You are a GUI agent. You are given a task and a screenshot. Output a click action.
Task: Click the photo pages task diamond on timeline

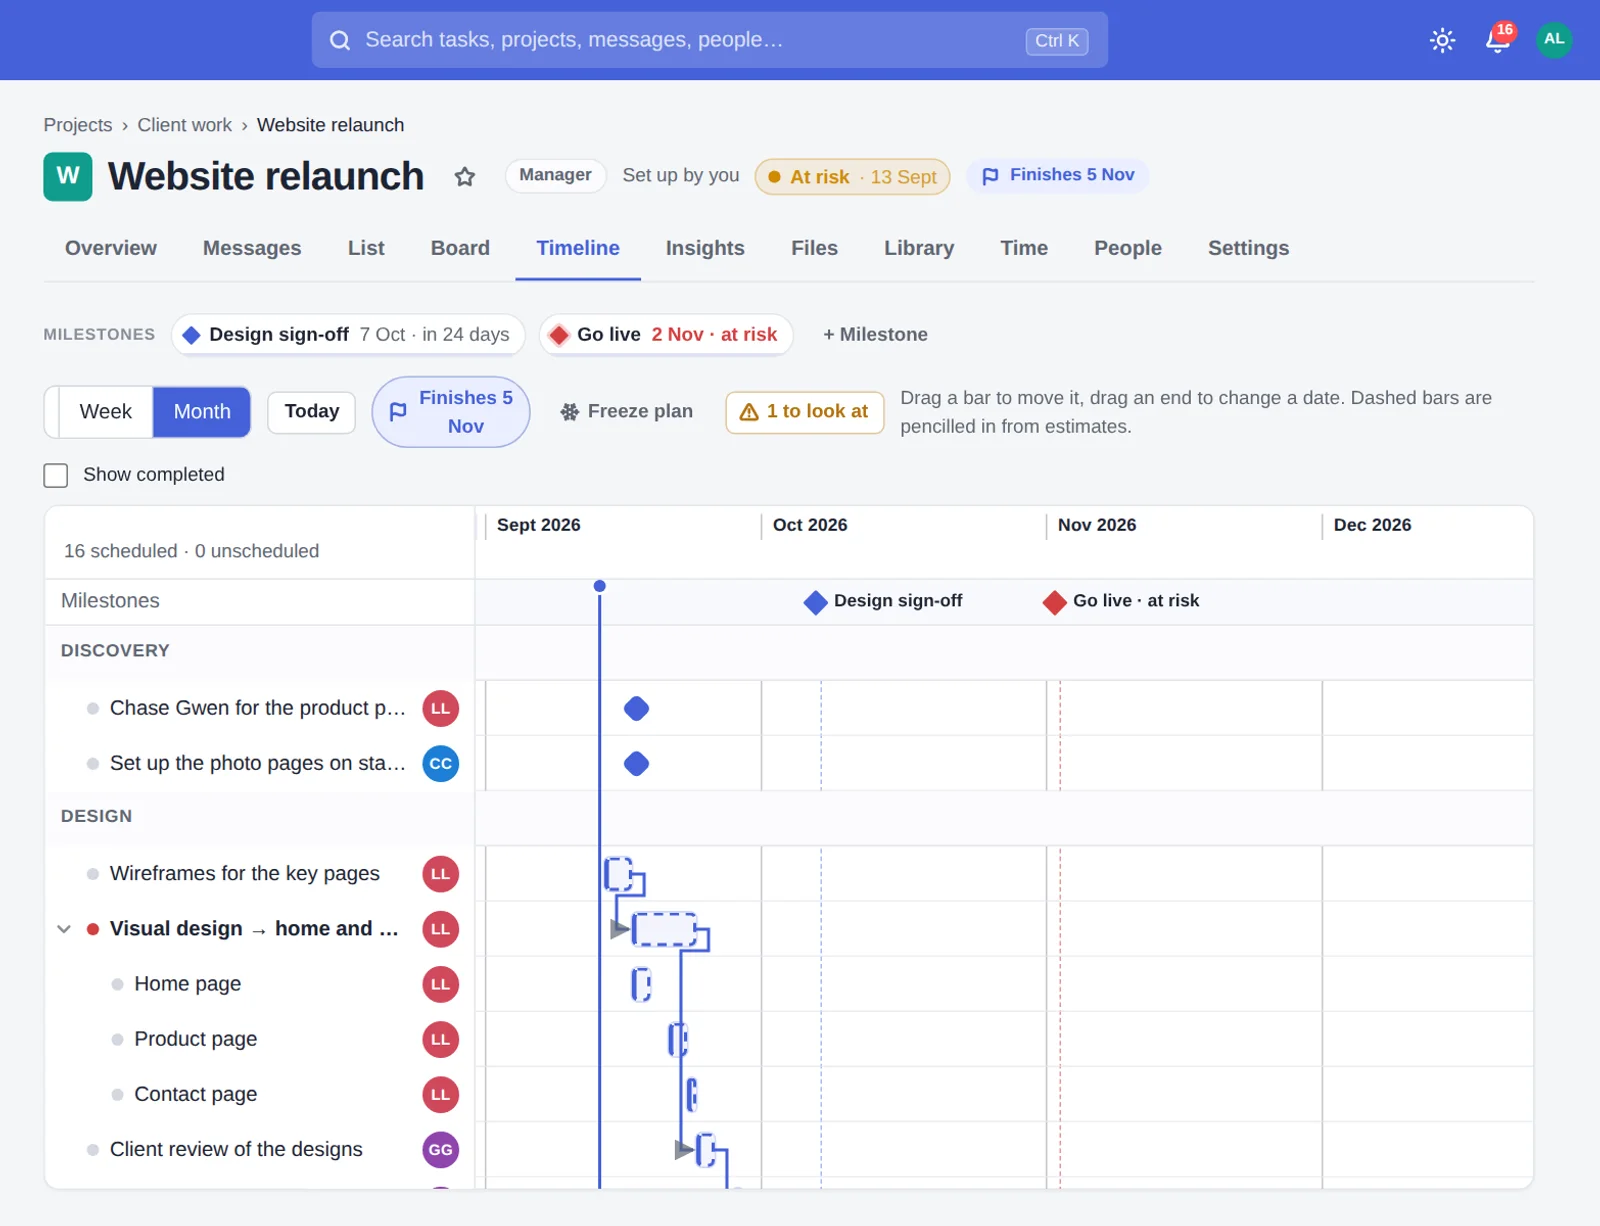[x=637, y=764]
